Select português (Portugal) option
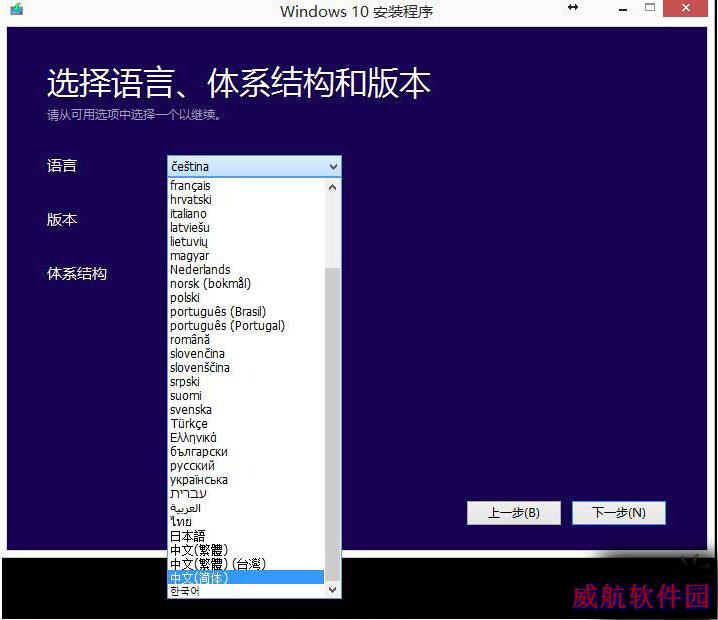Image resolution: width=718 pixels, height=620 pixels. (x=246, y=326)
